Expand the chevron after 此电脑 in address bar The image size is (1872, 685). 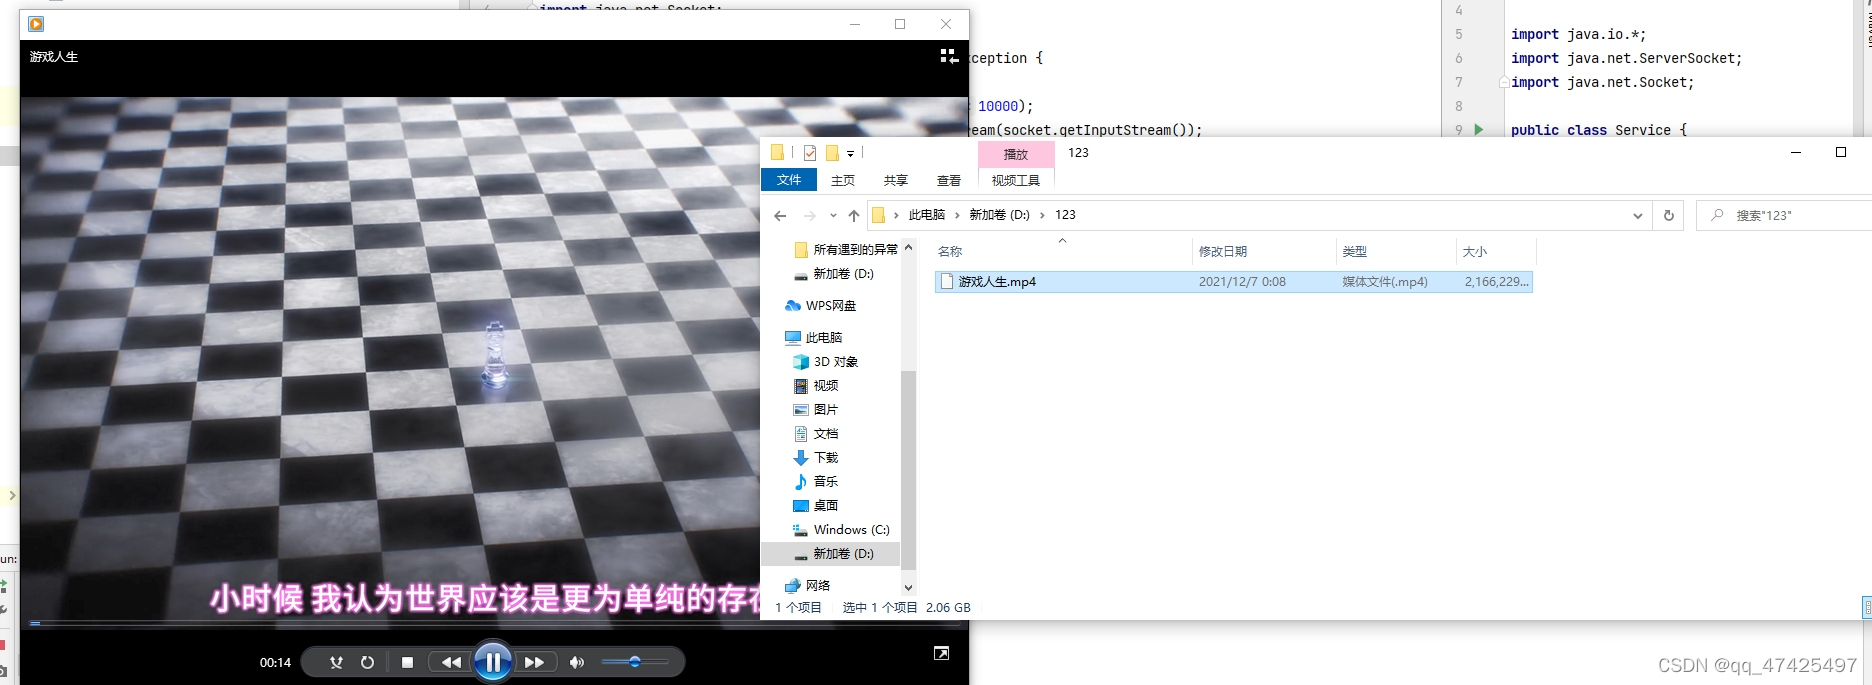pos(957,215)
